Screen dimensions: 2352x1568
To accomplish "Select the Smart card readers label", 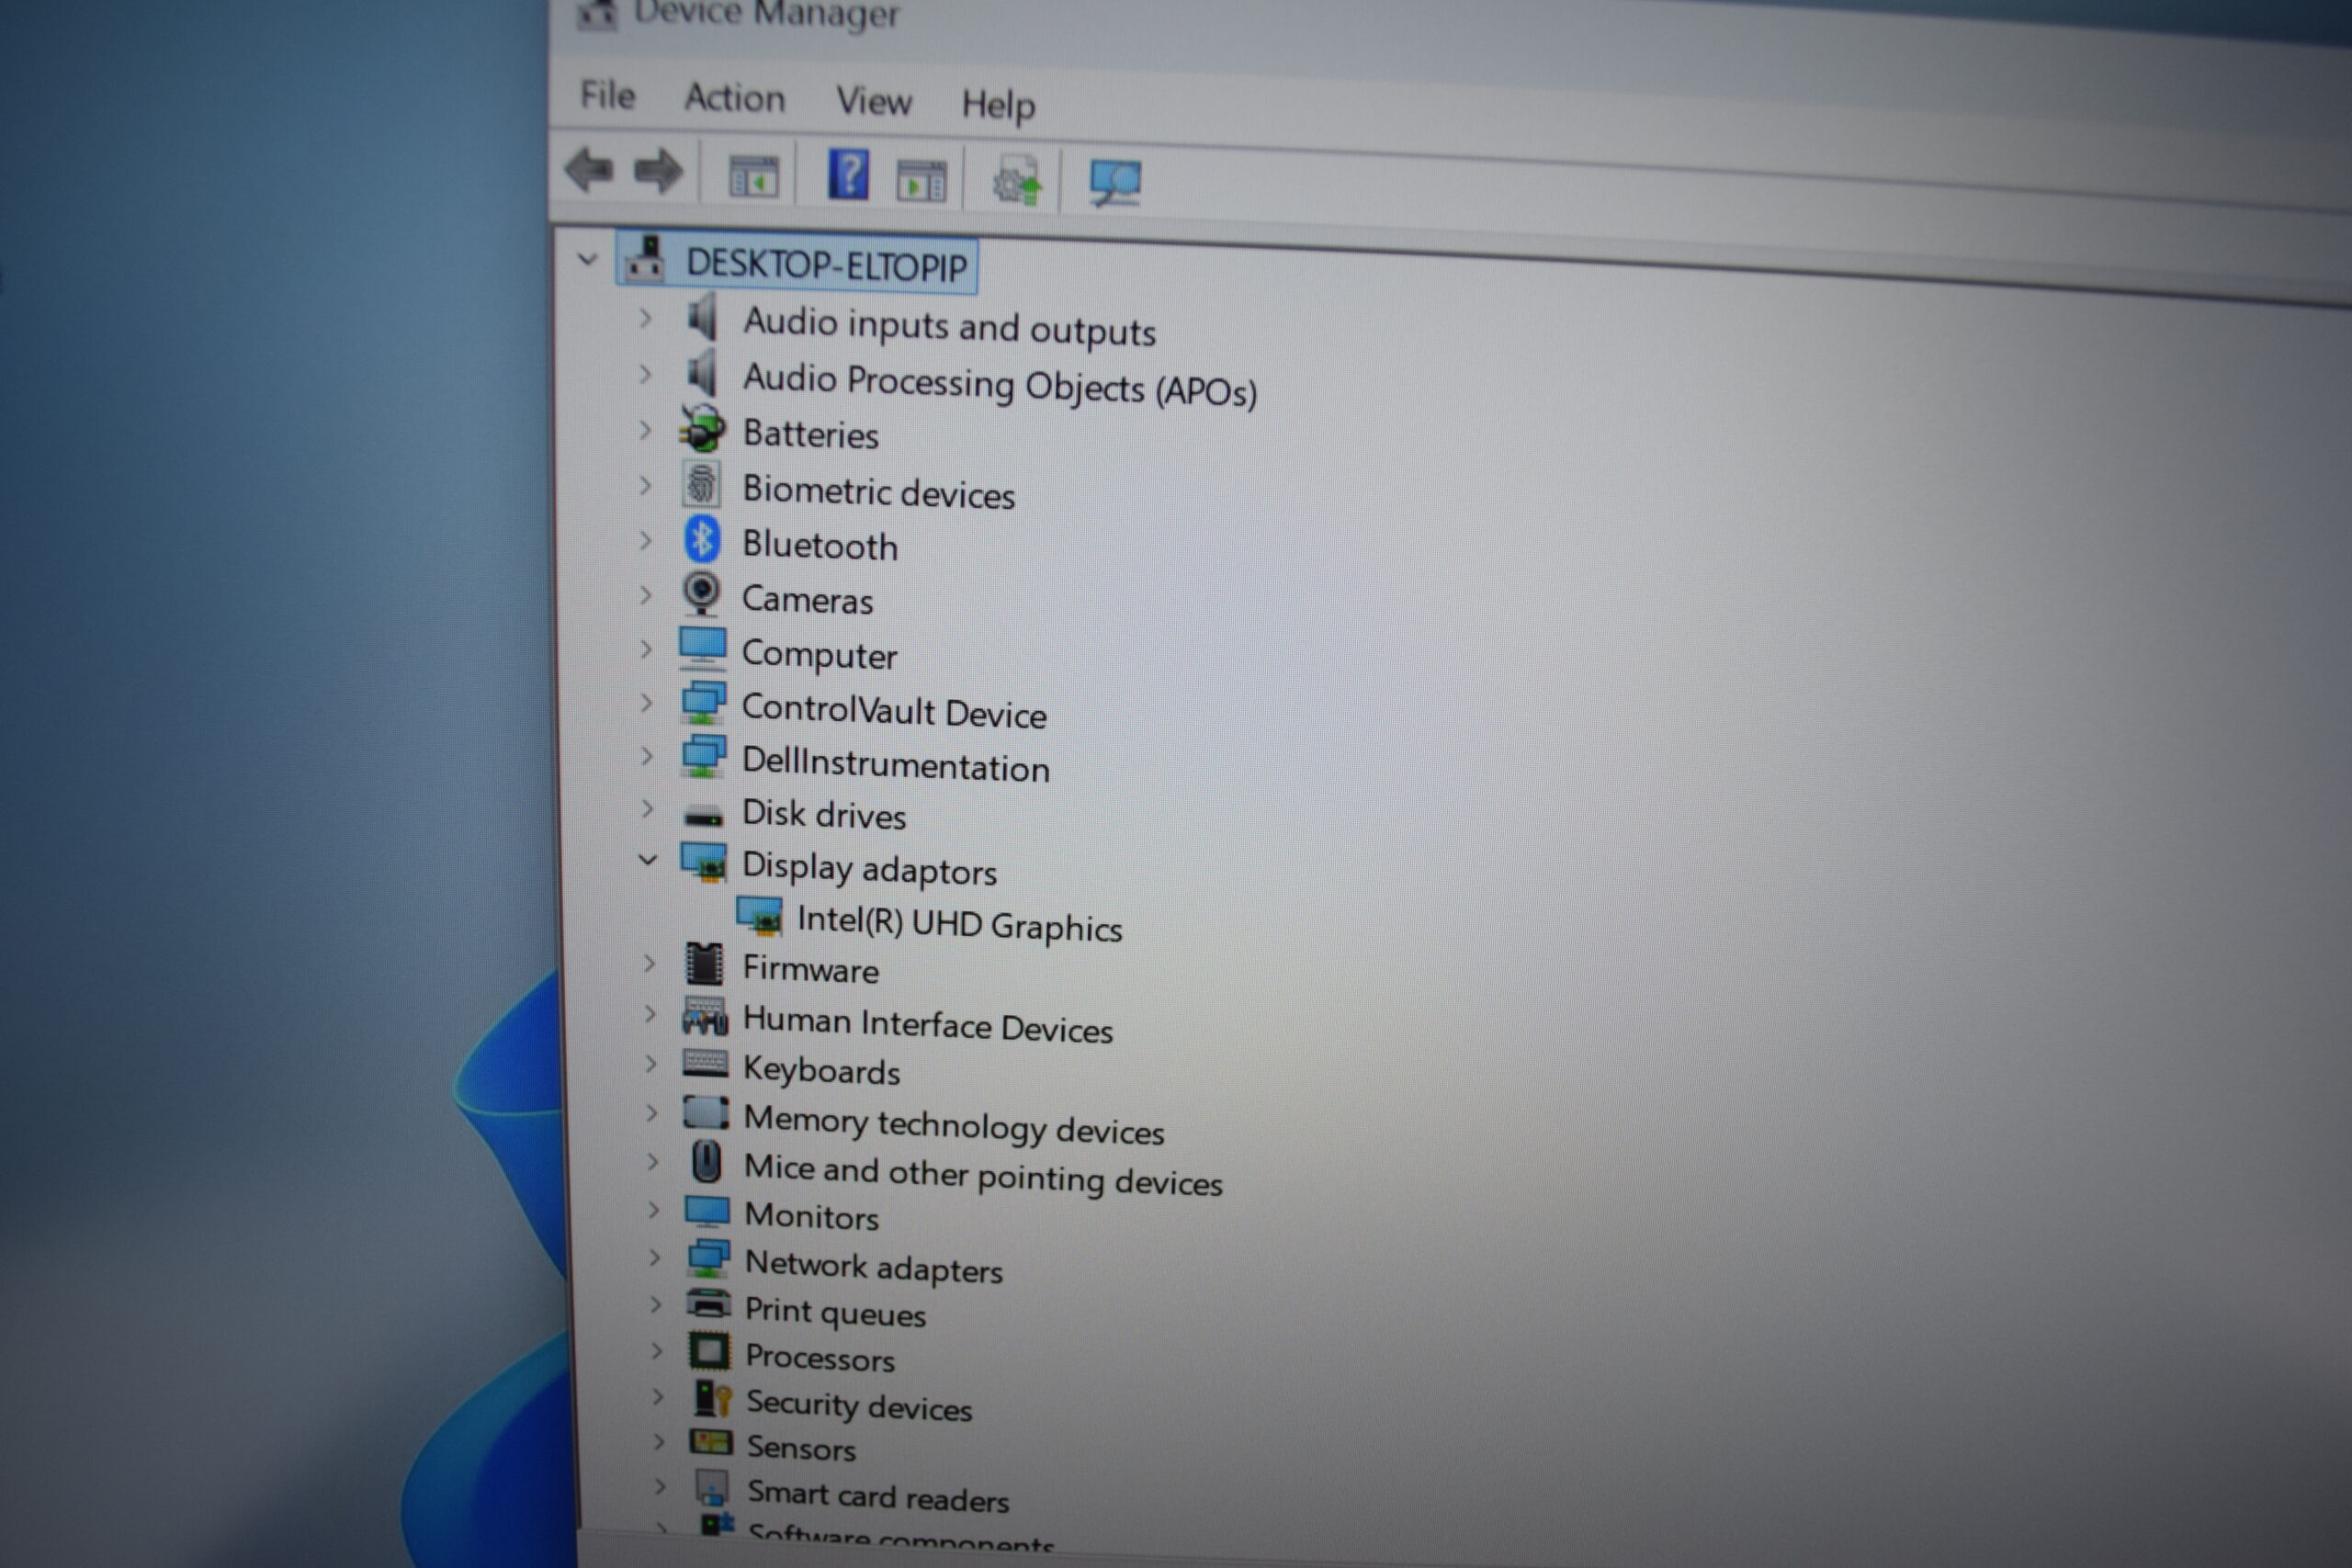I will (x=879, y=1497).
